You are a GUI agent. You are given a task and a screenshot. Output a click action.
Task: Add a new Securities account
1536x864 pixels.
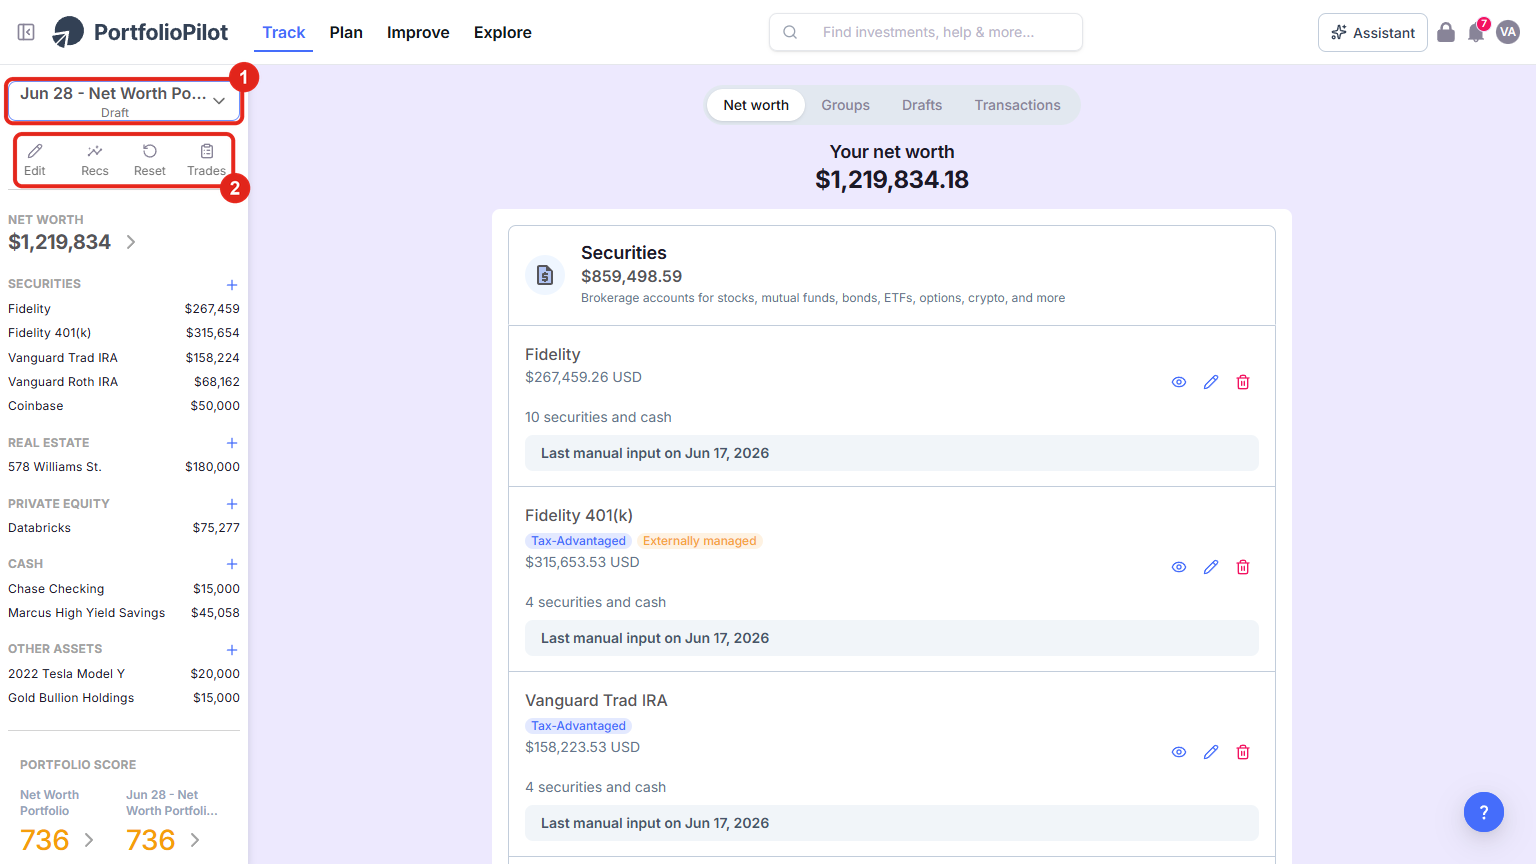coord(232,285)
